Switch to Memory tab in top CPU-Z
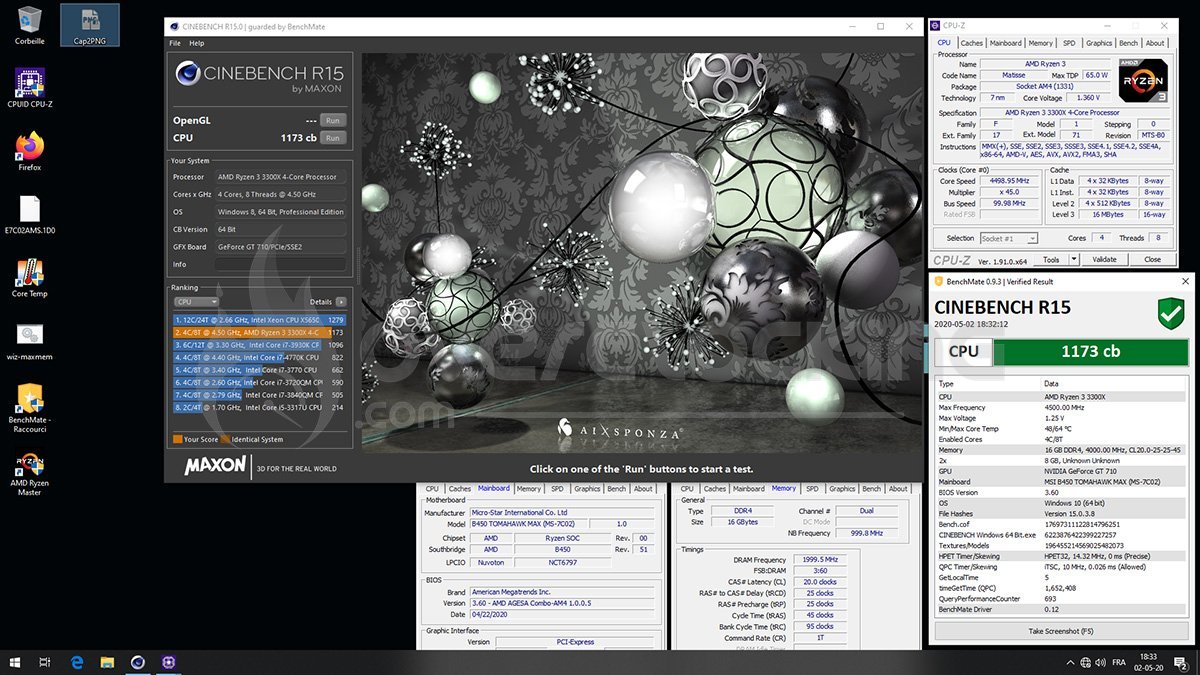This screenshot has height=675, width=1200. click(1041, 43)
